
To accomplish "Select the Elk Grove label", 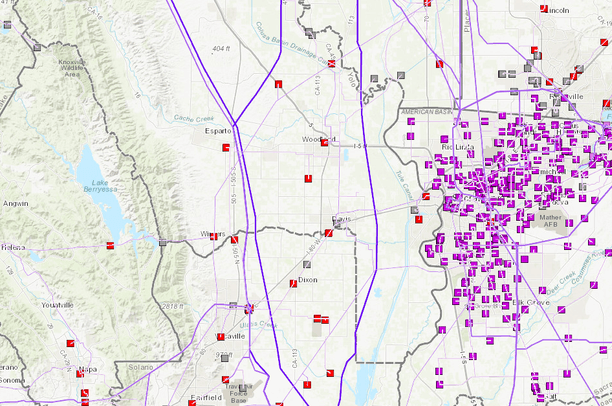I will coord(531,302).
